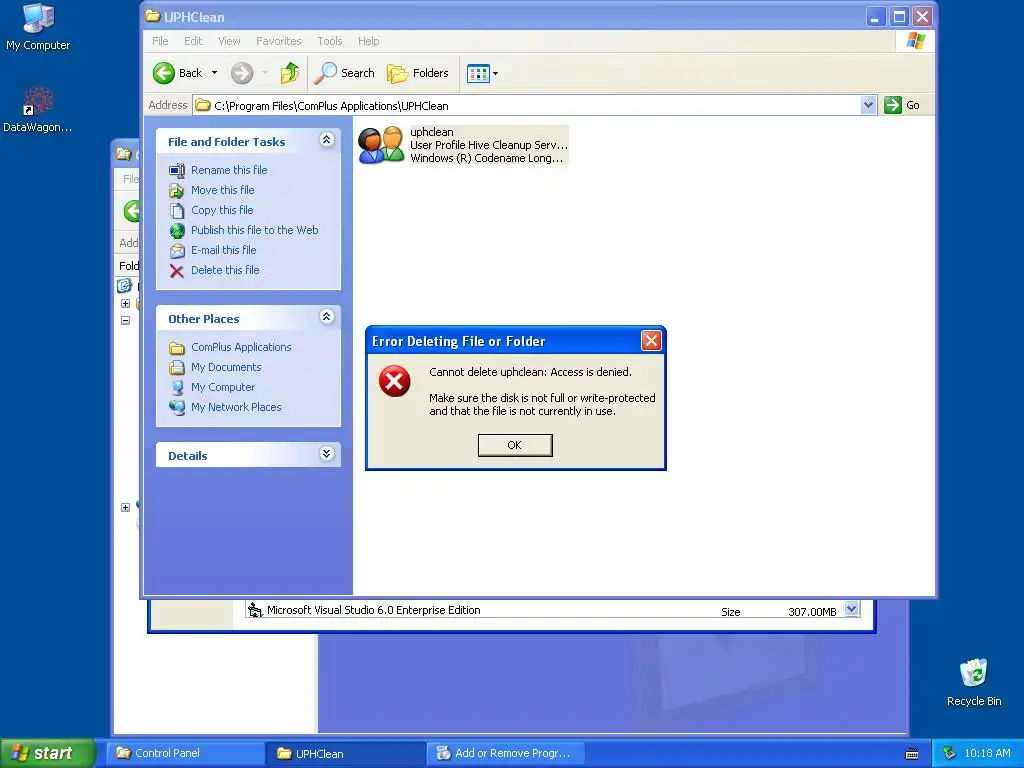The image size is (1024, 768).
Task: Click Copy this file
Action: 222,210
